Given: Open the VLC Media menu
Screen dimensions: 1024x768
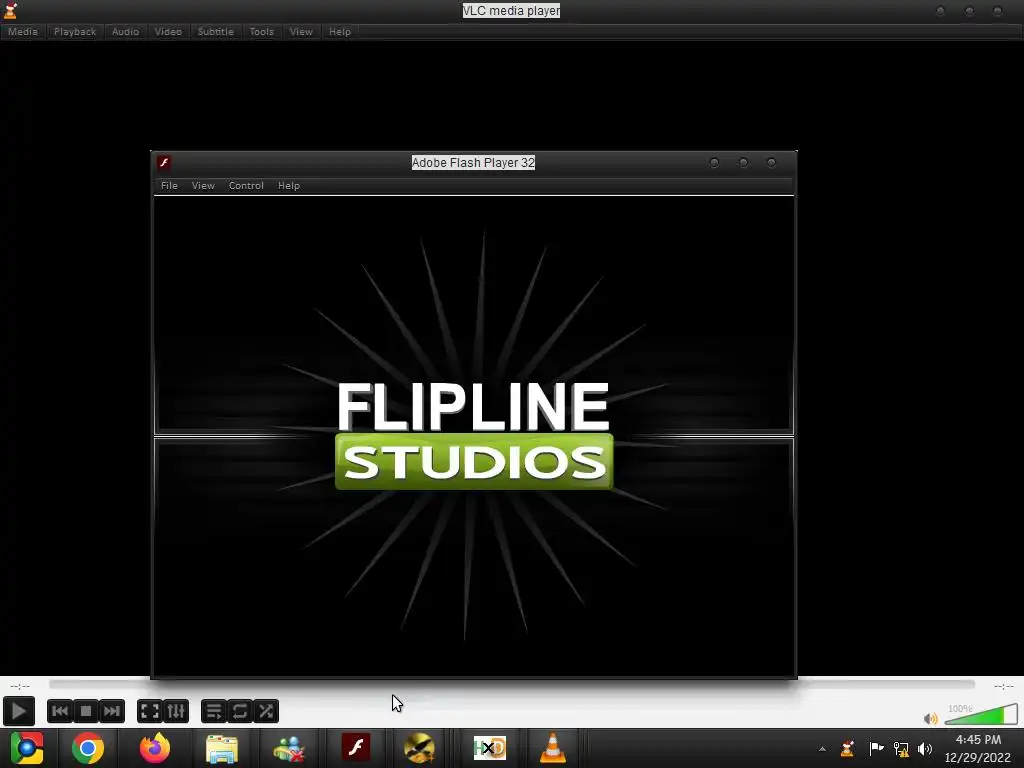Looking at the screenshot, I should [x=23, y=31].
